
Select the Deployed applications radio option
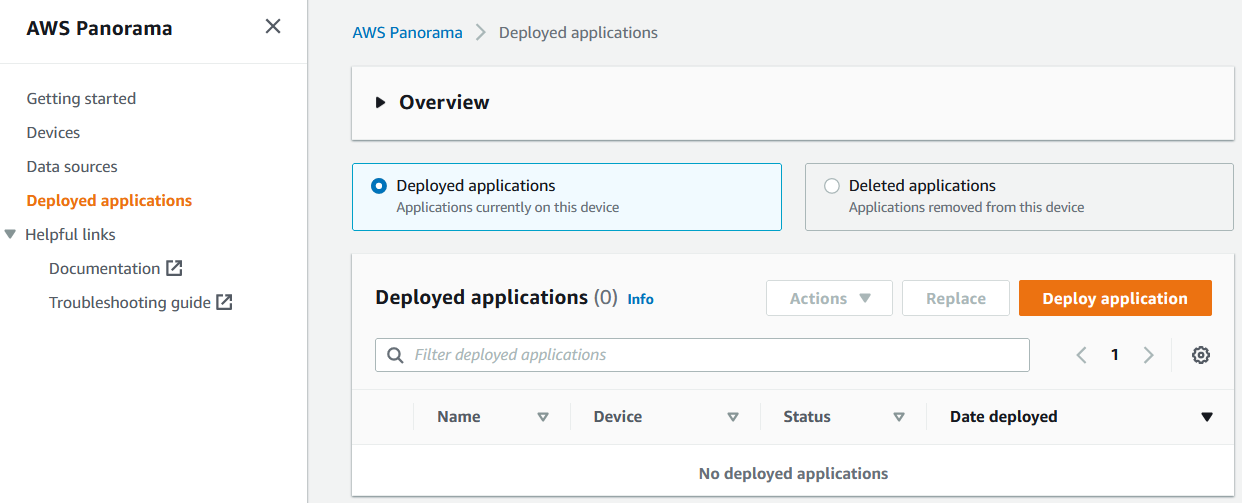point(379,186)
